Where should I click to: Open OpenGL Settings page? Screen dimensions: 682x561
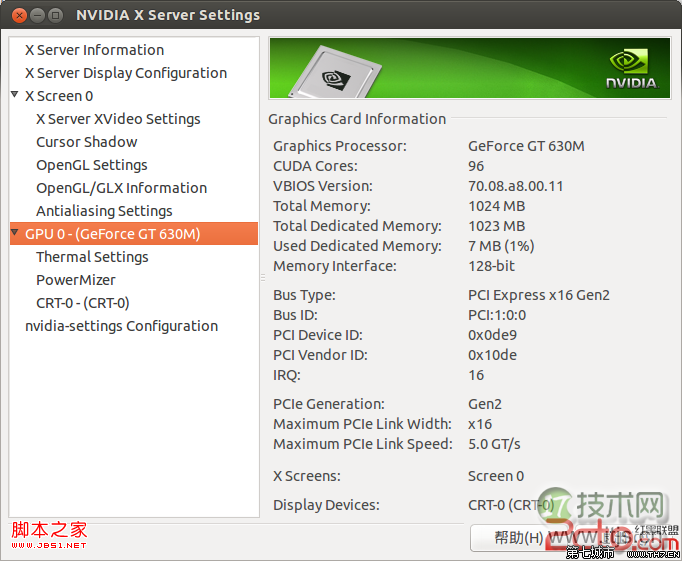92,165
